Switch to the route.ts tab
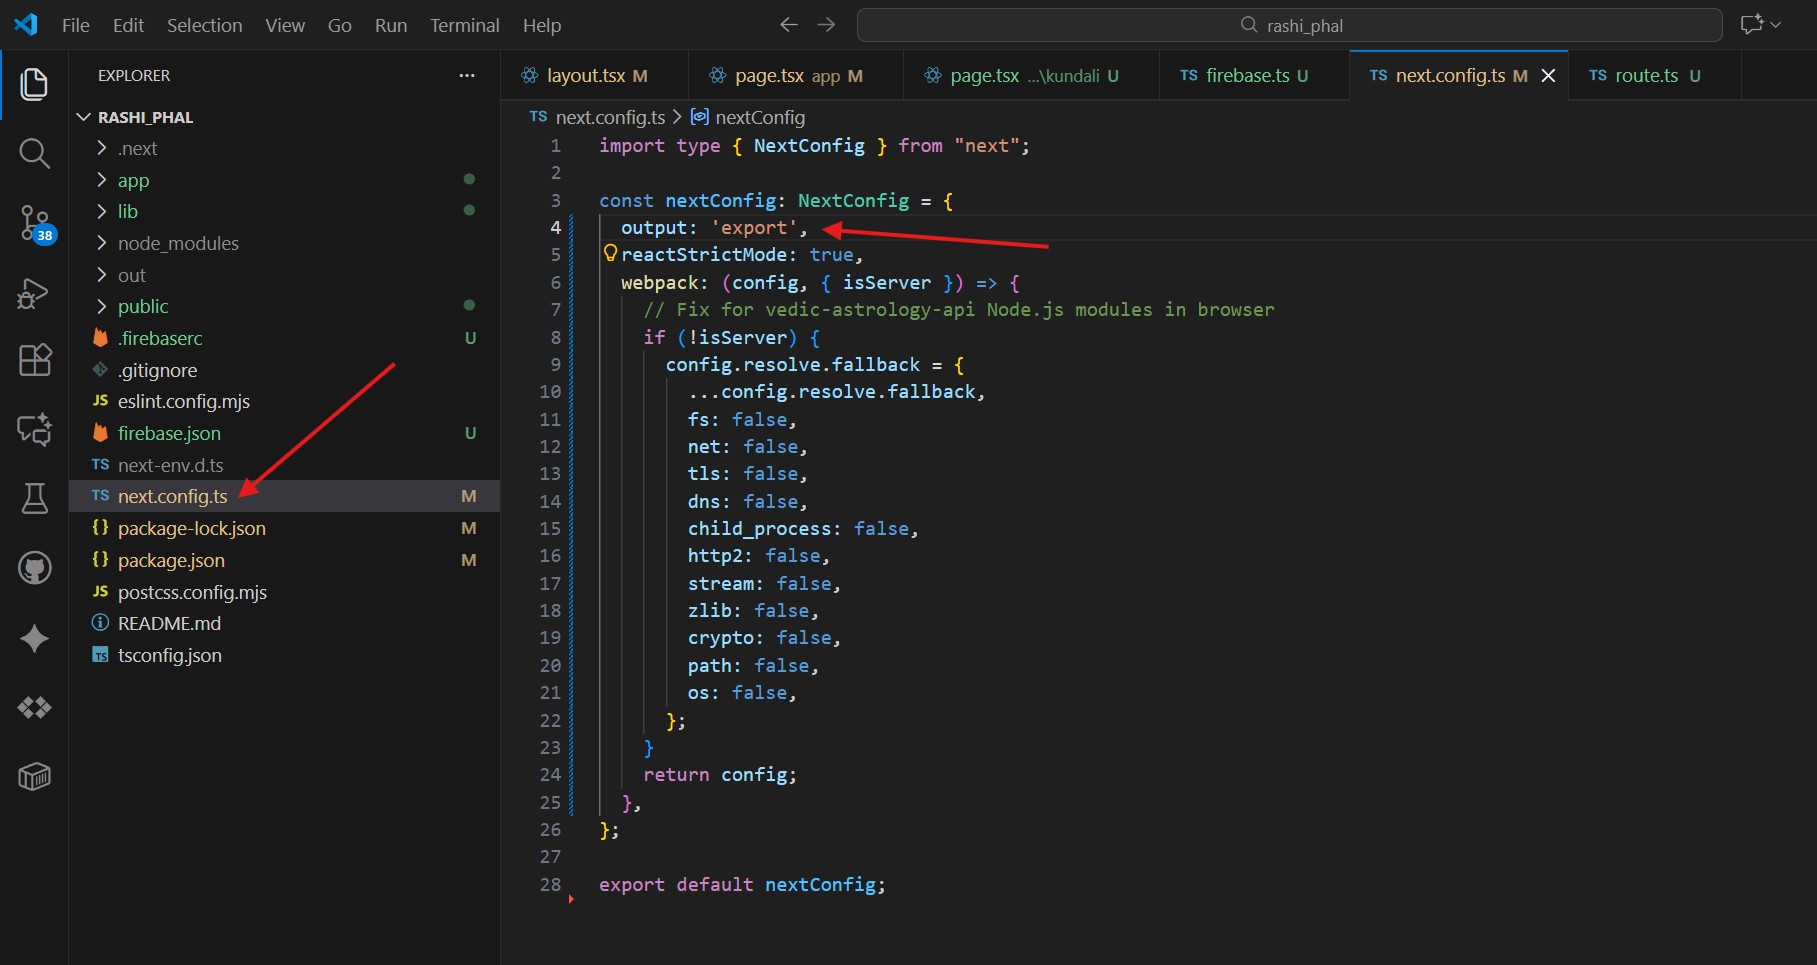 click(1645, 75)
